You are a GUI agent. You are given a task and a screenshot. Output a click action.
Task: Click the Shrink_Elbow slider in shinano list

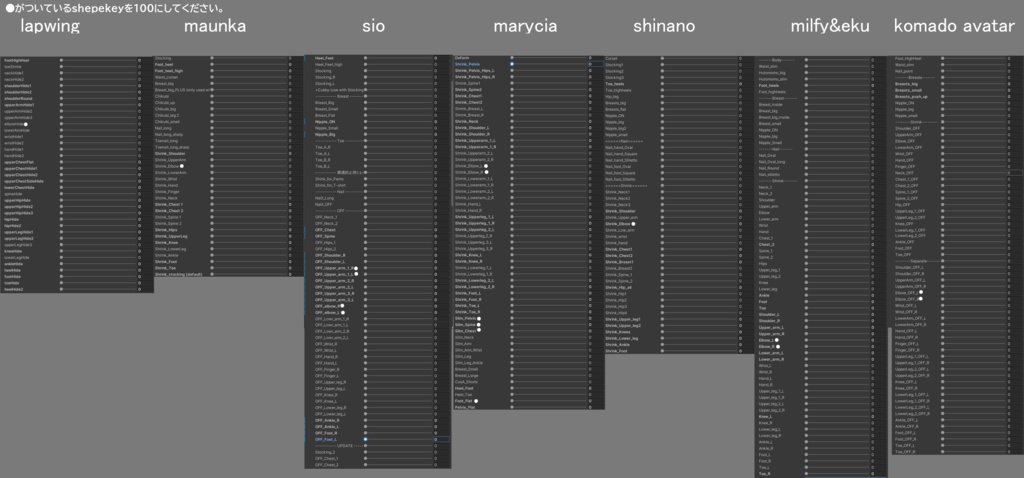coord(699,224)
